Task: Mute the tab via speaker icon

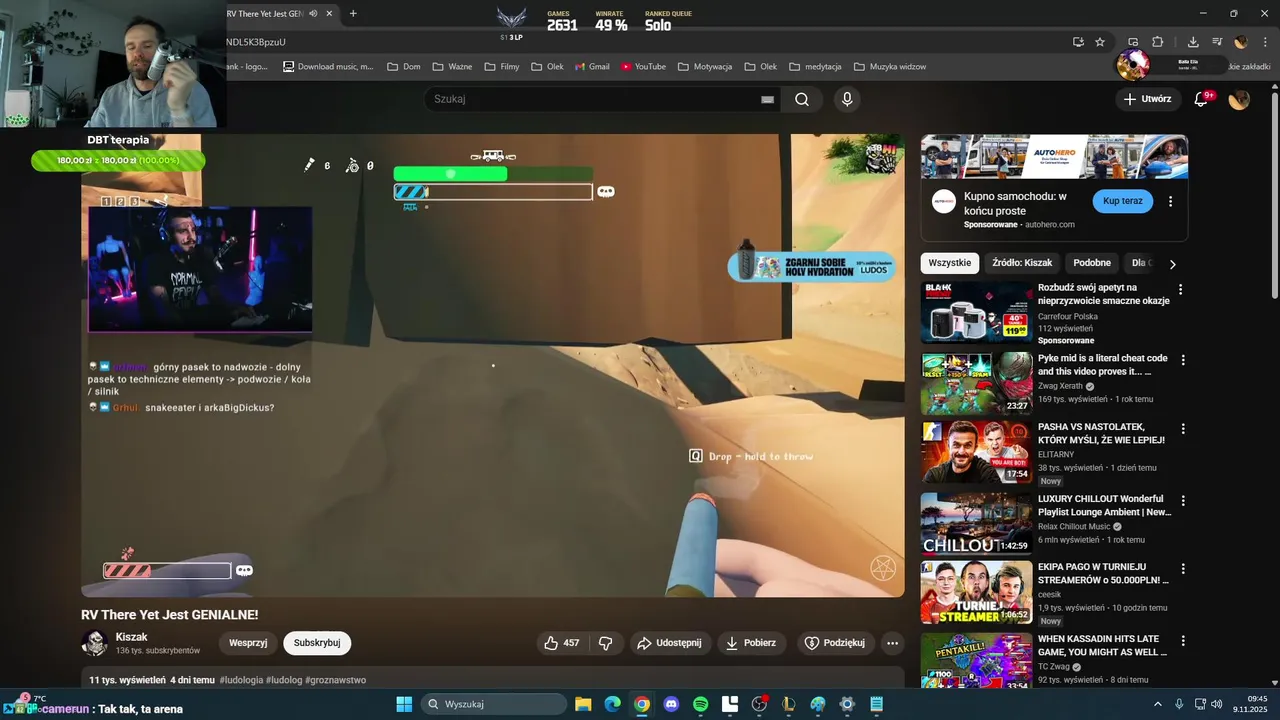Action: (313, 14)
